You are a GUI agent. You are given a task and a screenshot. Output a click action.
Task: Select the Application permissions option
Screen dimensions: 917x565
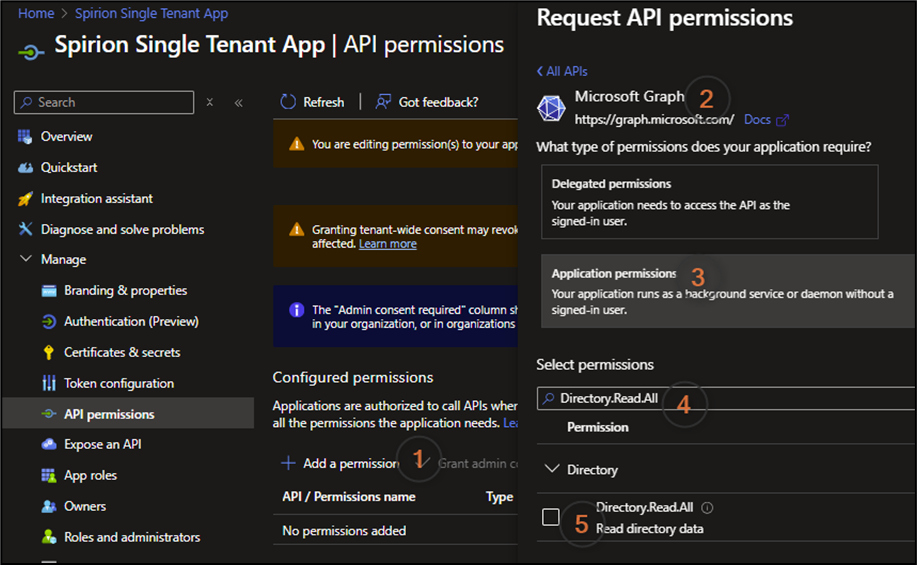pyautogui.click(x=727, y=289)
